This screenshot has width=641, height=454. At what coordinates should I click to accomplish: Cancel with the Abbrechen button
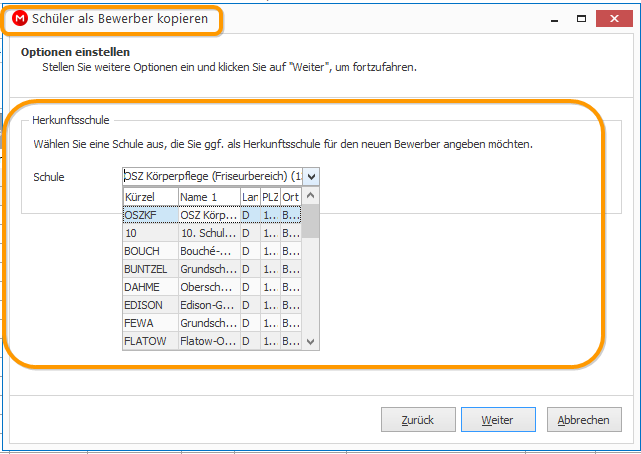click(584, 420)
